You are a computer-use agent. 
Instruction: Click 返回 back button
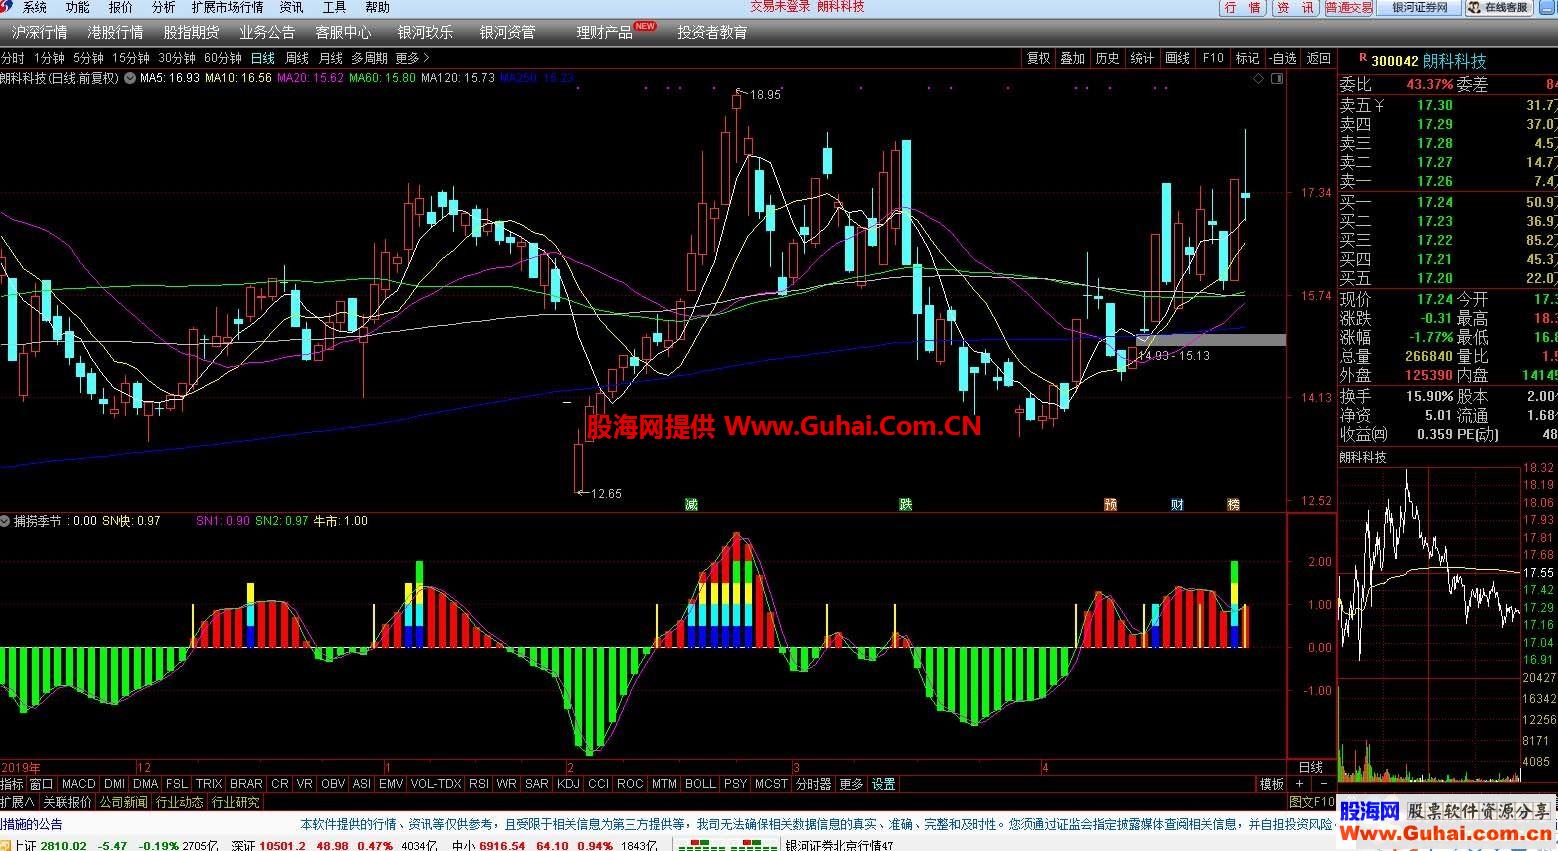pos(1319,58)
